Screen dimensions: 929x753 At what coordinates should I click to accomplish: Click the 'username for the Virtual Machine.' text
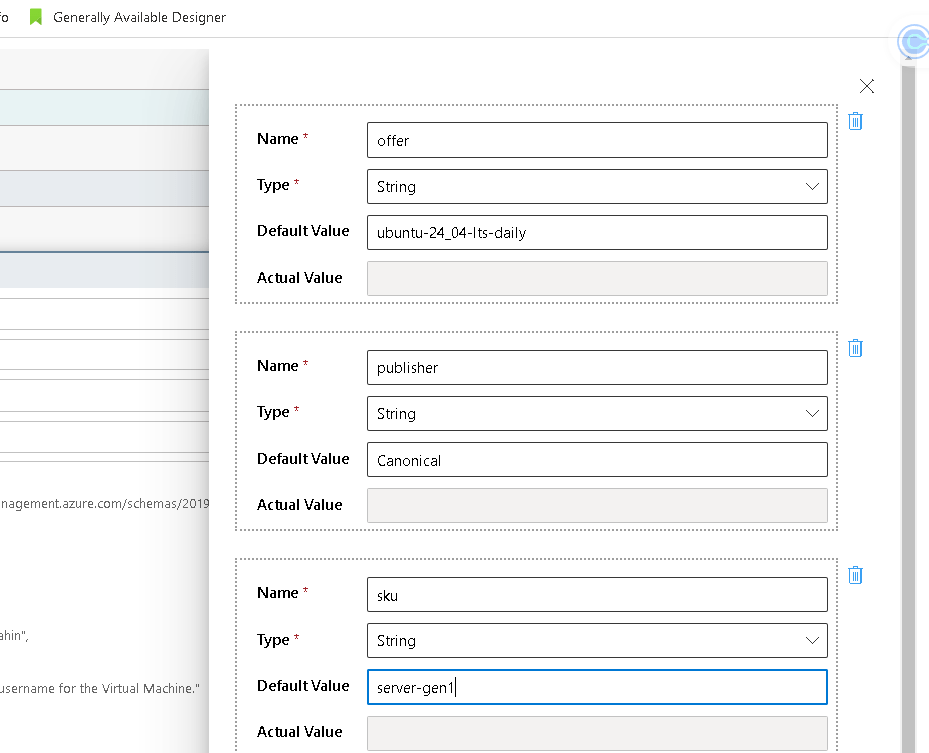click(100, 688)
